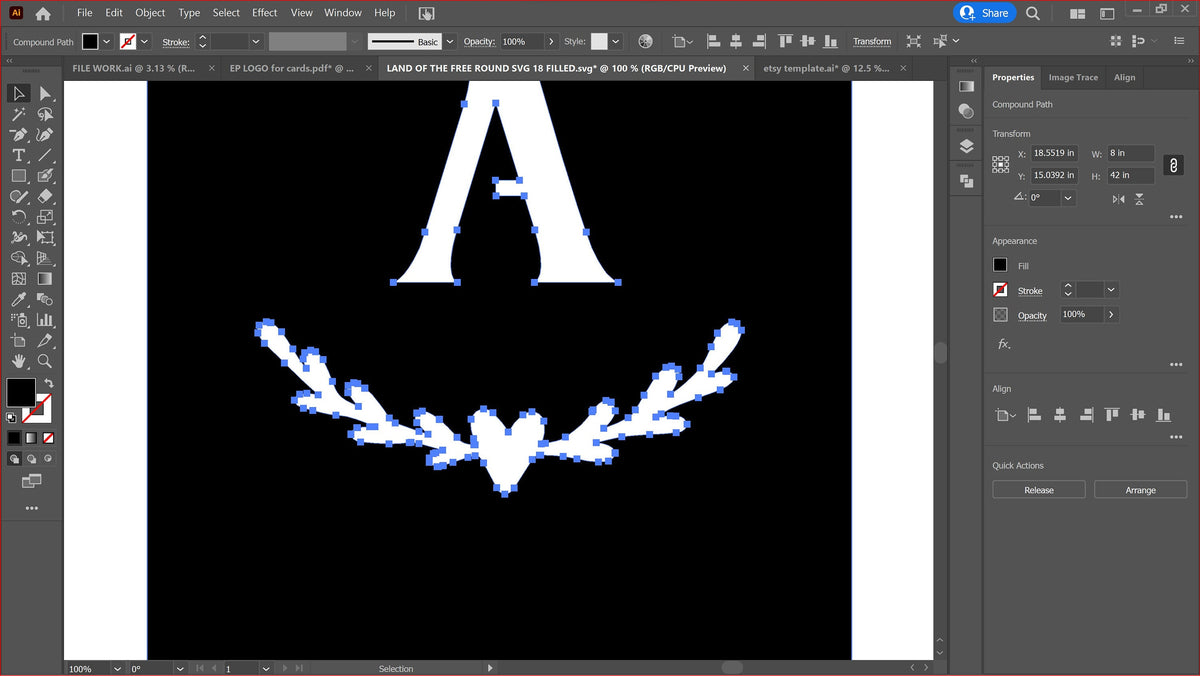Toggle constrain width and height proportions
The width and height of the screenshot is (1200, 676).
[1174, 165]
